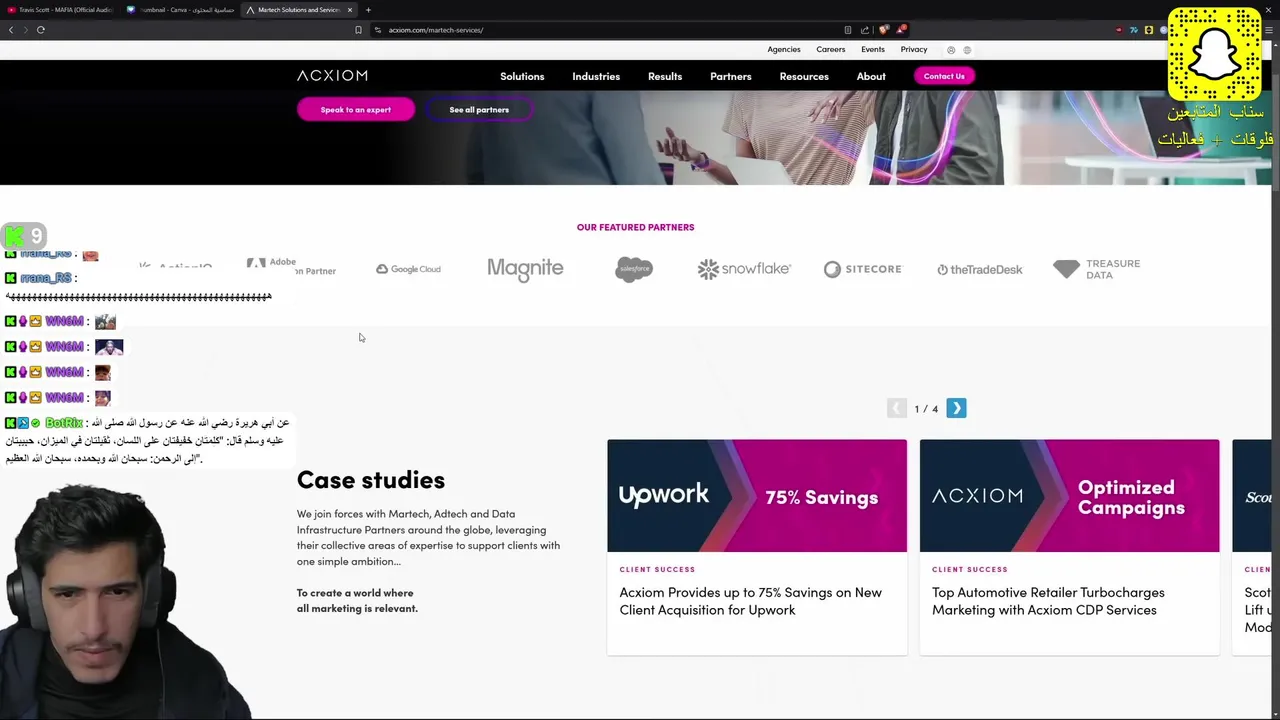Click the Sitecore partner logo

coord(862,269)
